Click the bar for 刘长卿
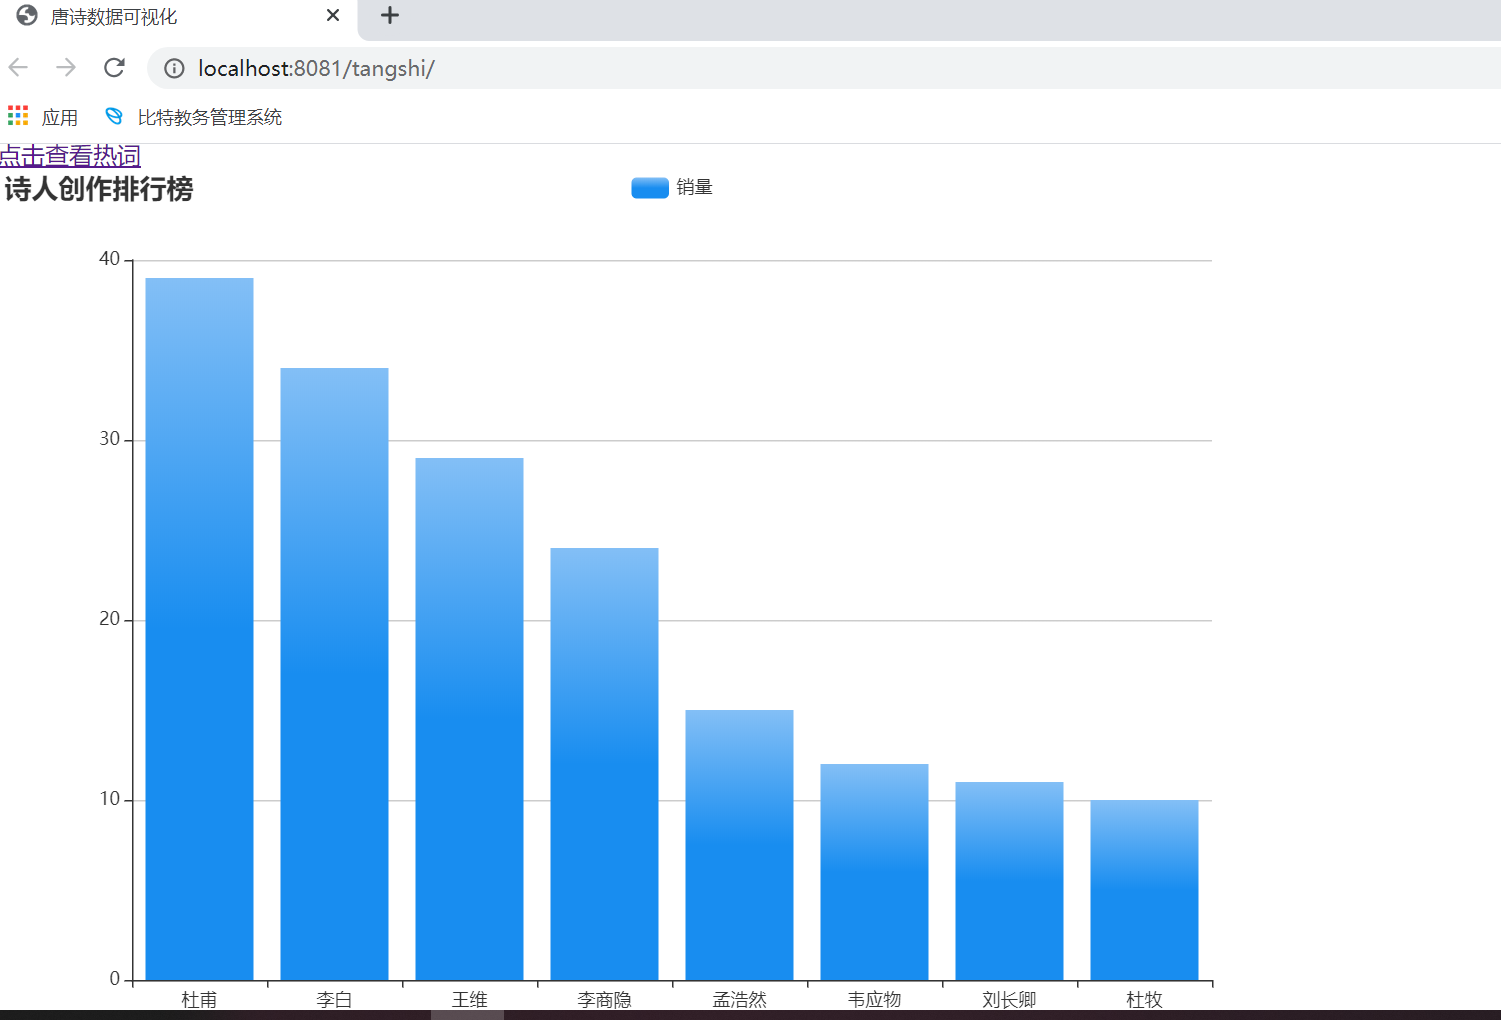Viewport: 1501px width, 1020px height. [1010, 881]
